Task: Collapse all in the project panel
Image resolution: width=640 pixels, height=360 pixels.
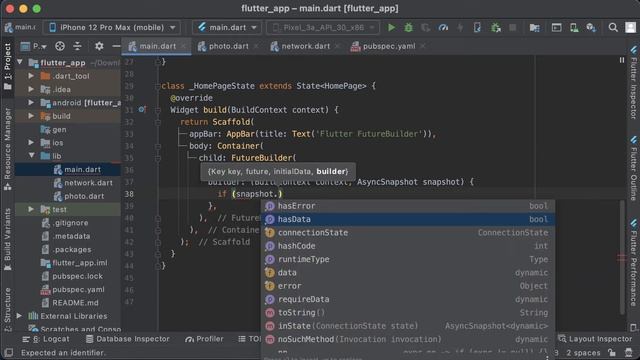Action: point(77,46)
